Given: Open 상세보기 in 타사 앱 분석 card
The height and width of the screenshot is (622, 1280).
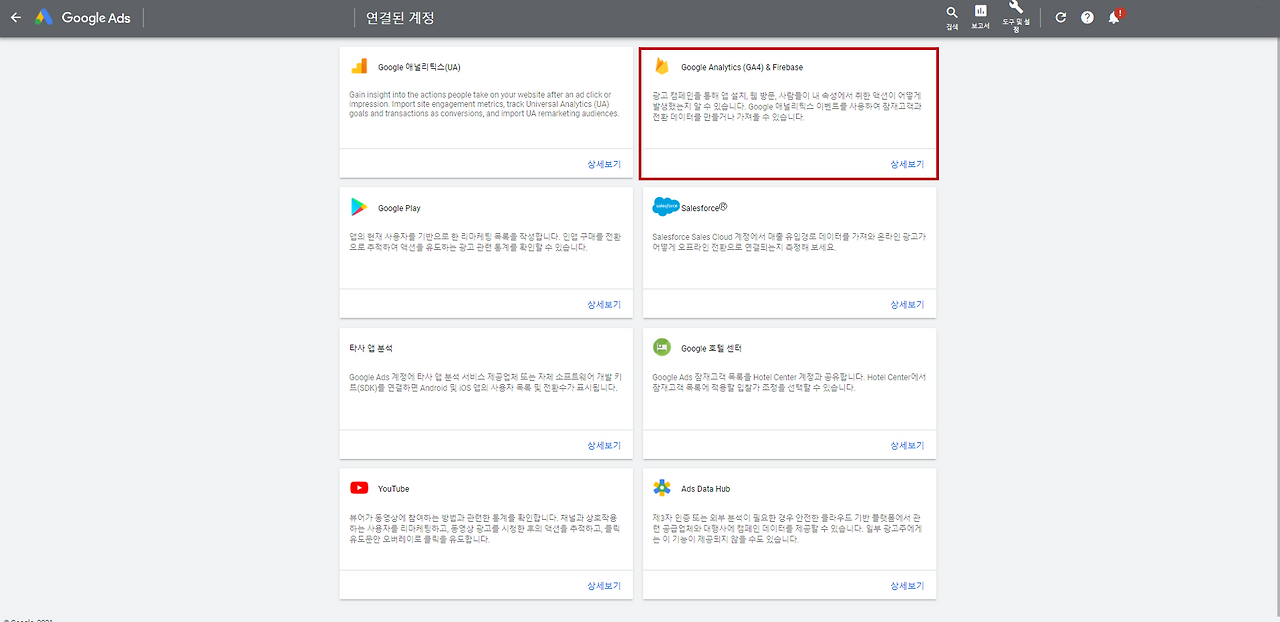Looking at the screenshot, I should [x=604, y=445].
